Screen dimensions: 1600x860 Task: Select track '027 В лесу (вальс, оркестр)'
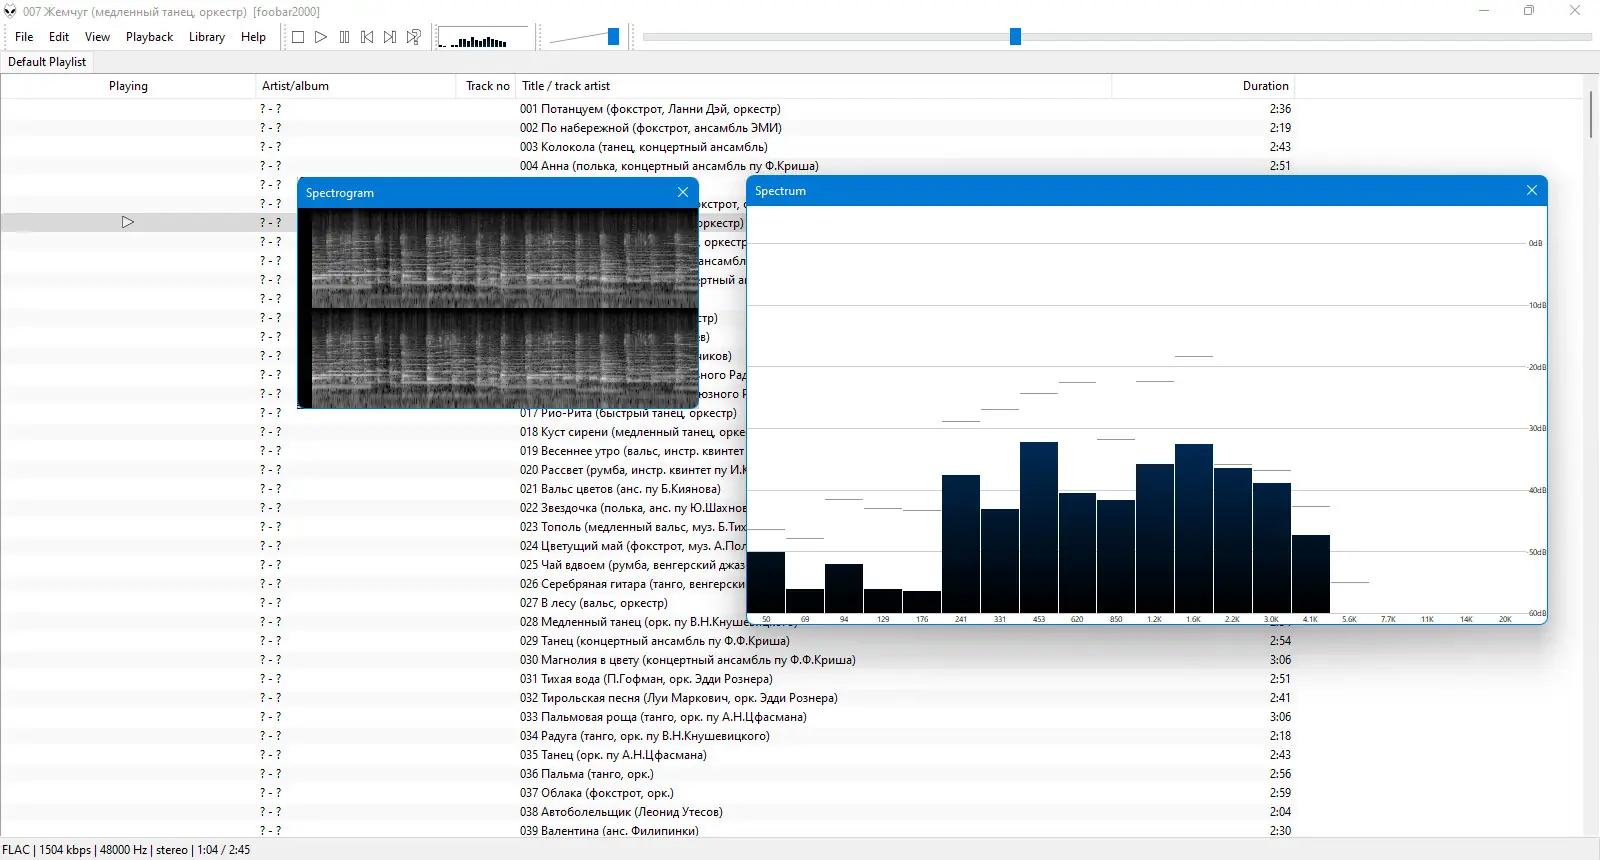pos(594,603)
